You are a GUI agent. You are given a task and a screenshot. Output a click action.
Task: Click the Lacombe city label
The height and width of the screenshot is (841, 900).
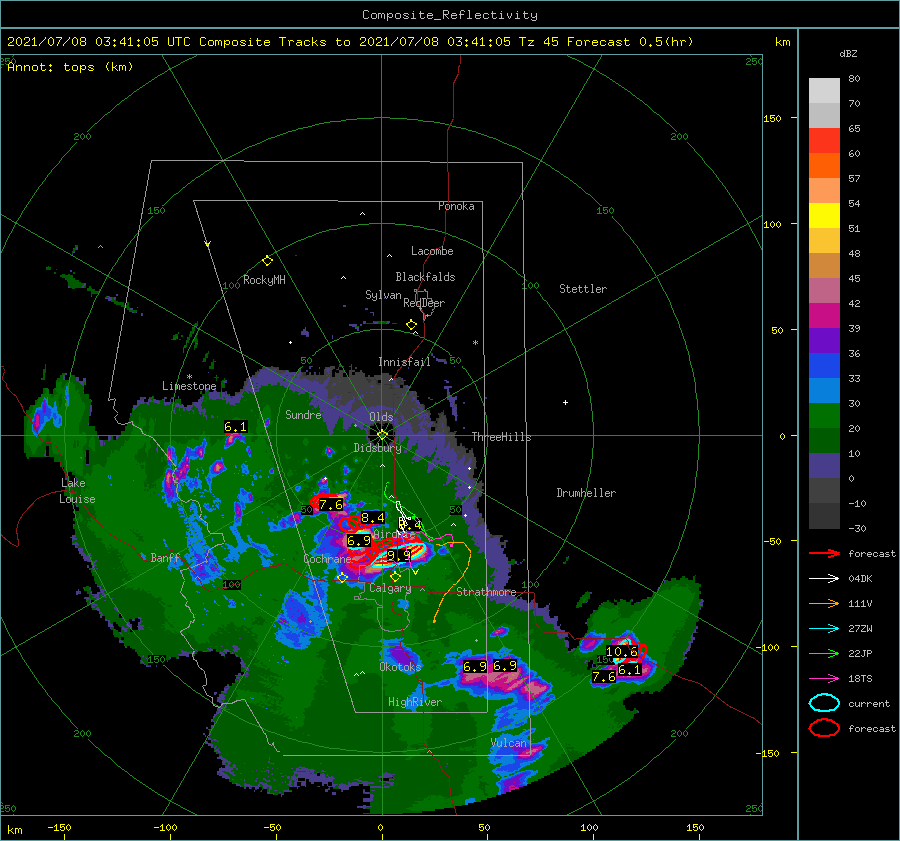pos(432,251)
